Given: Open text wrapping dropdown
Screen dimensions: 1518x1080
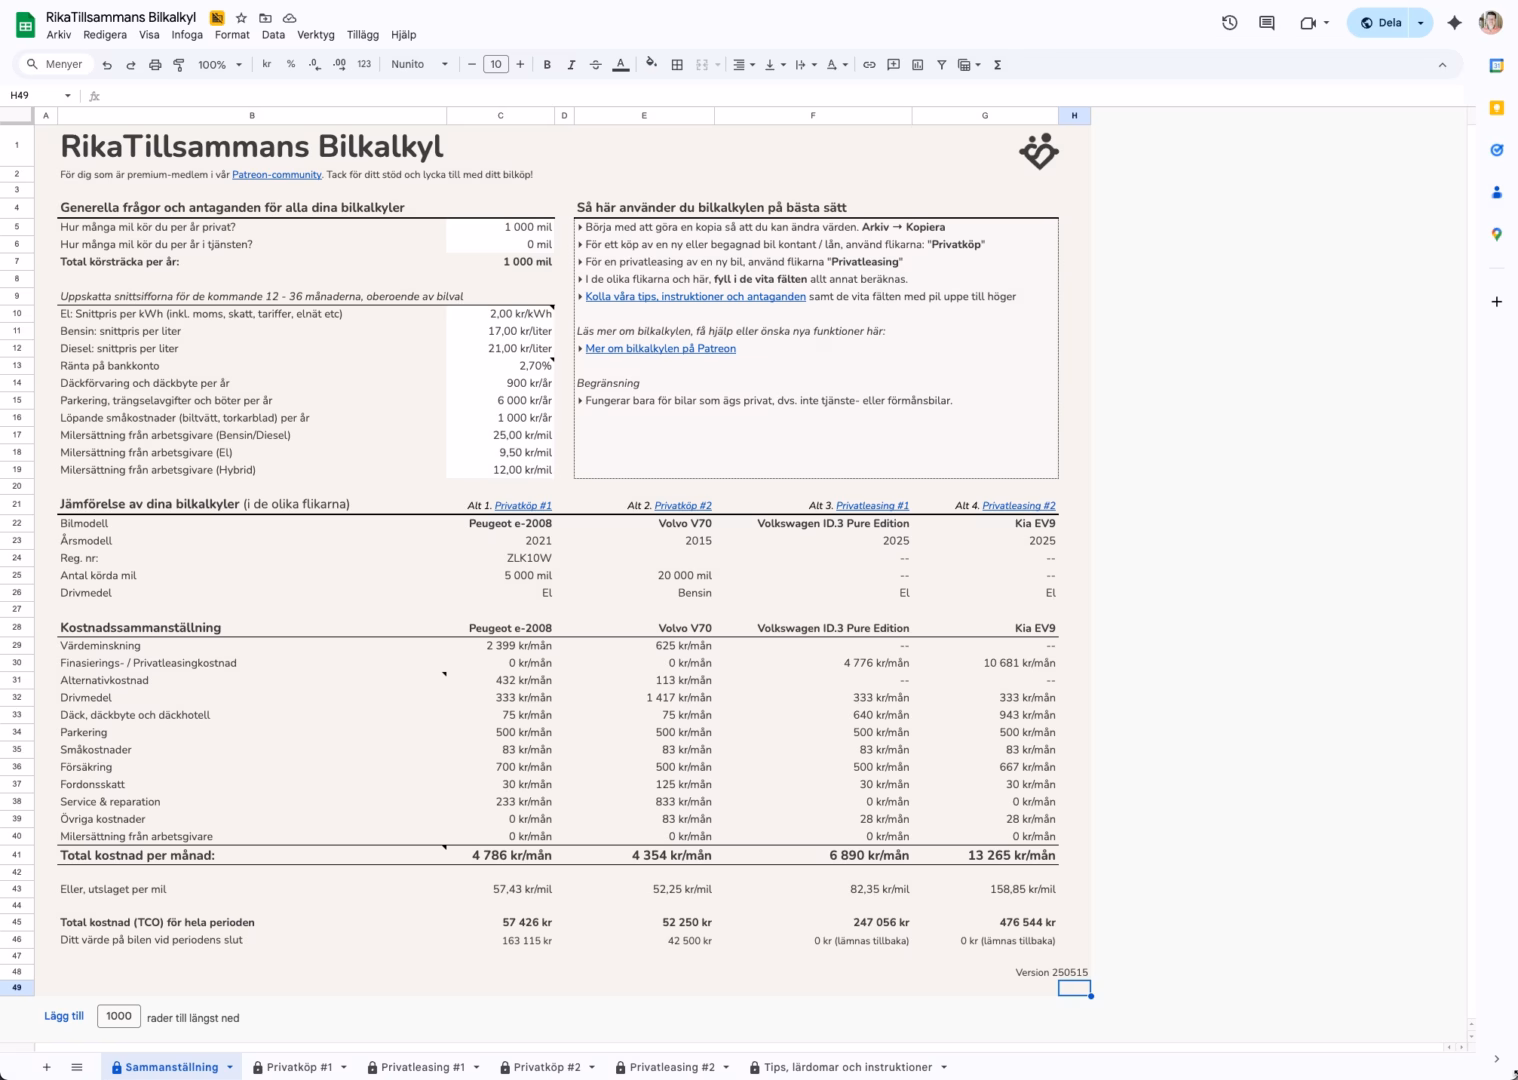Looking at the screenshot, I should 806,64.
